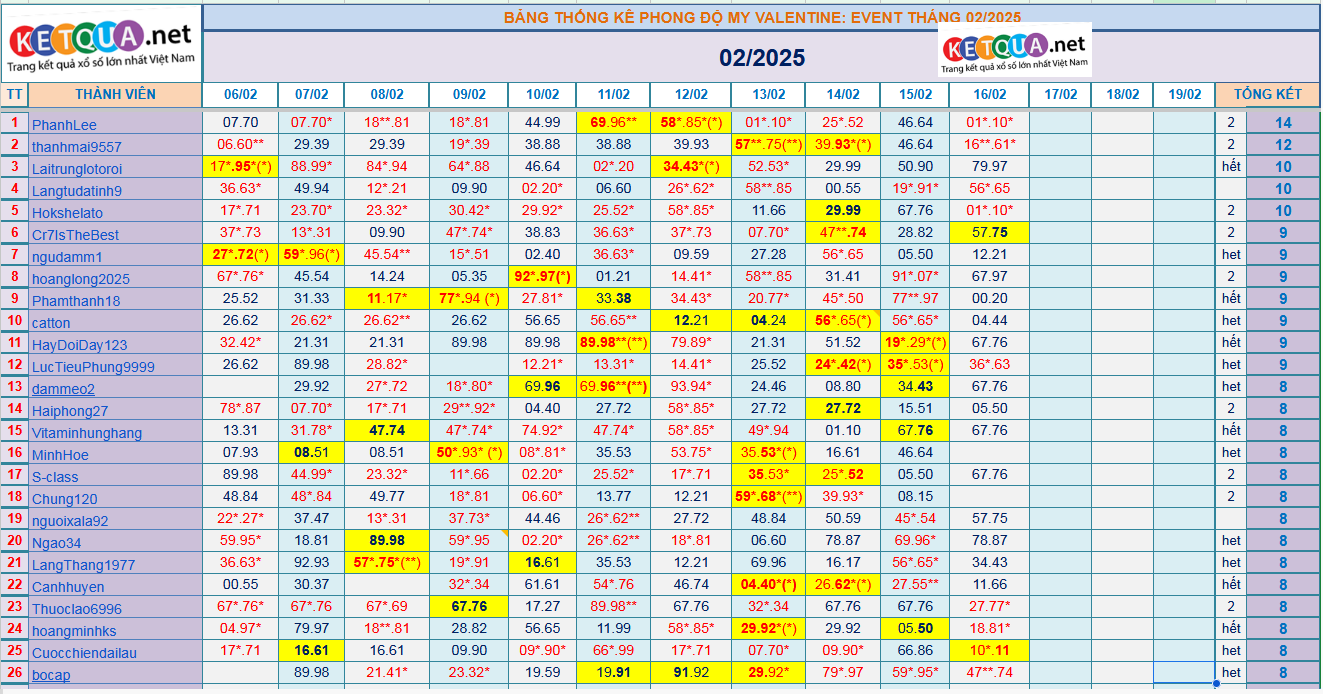
Task: Click member name 'Laitrunglotoroi'
Action: click(x=77, y=169)
